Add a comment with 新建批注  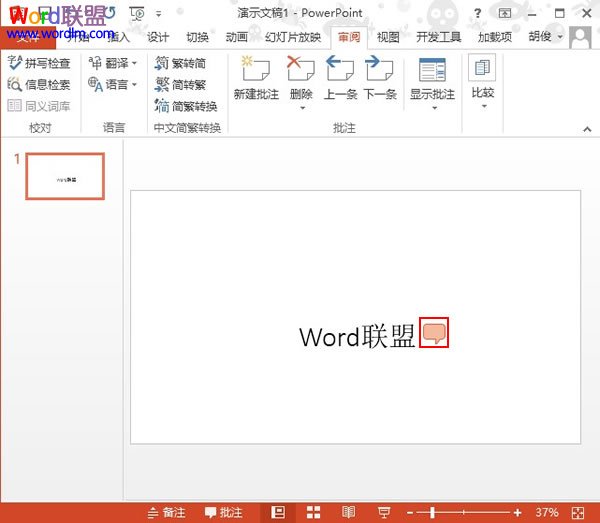tap(256, 78)
